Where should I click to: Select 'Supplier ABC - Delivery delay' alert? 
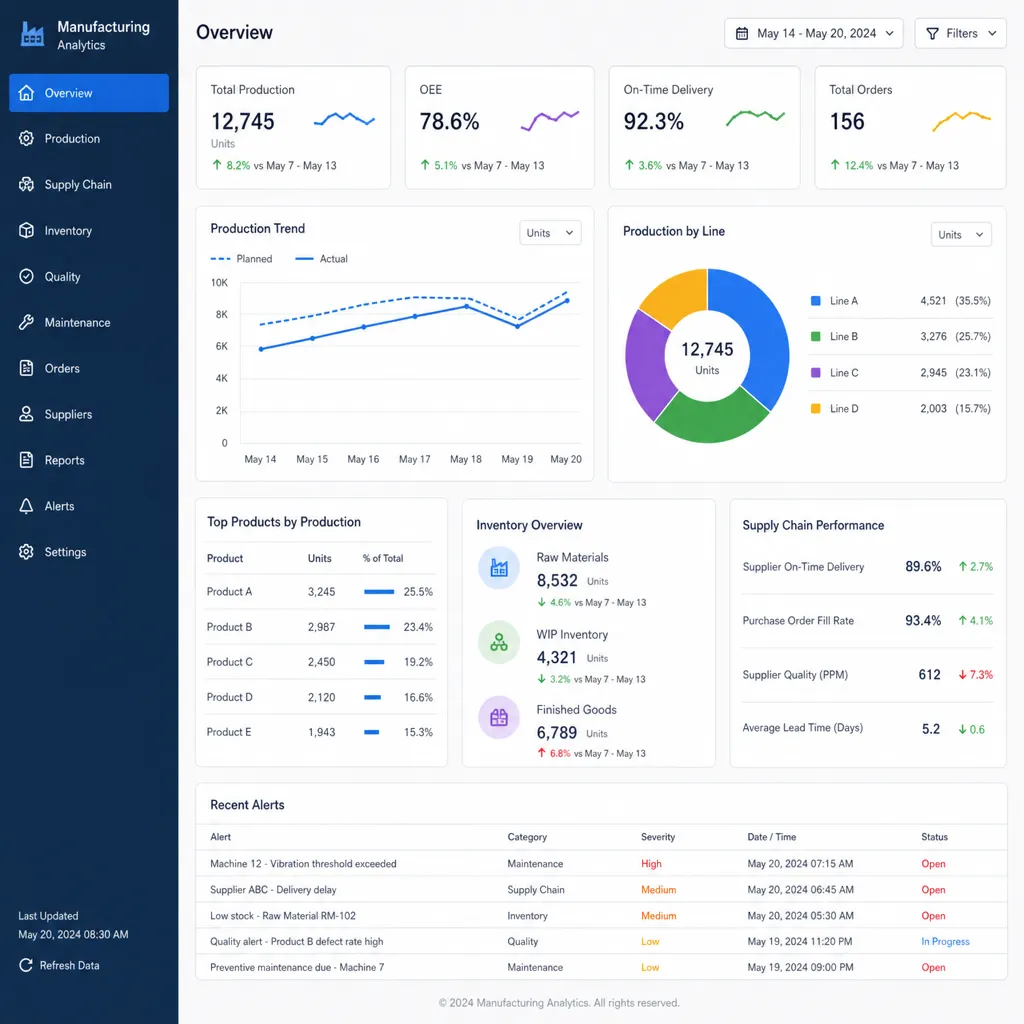(x=273, y=889)
